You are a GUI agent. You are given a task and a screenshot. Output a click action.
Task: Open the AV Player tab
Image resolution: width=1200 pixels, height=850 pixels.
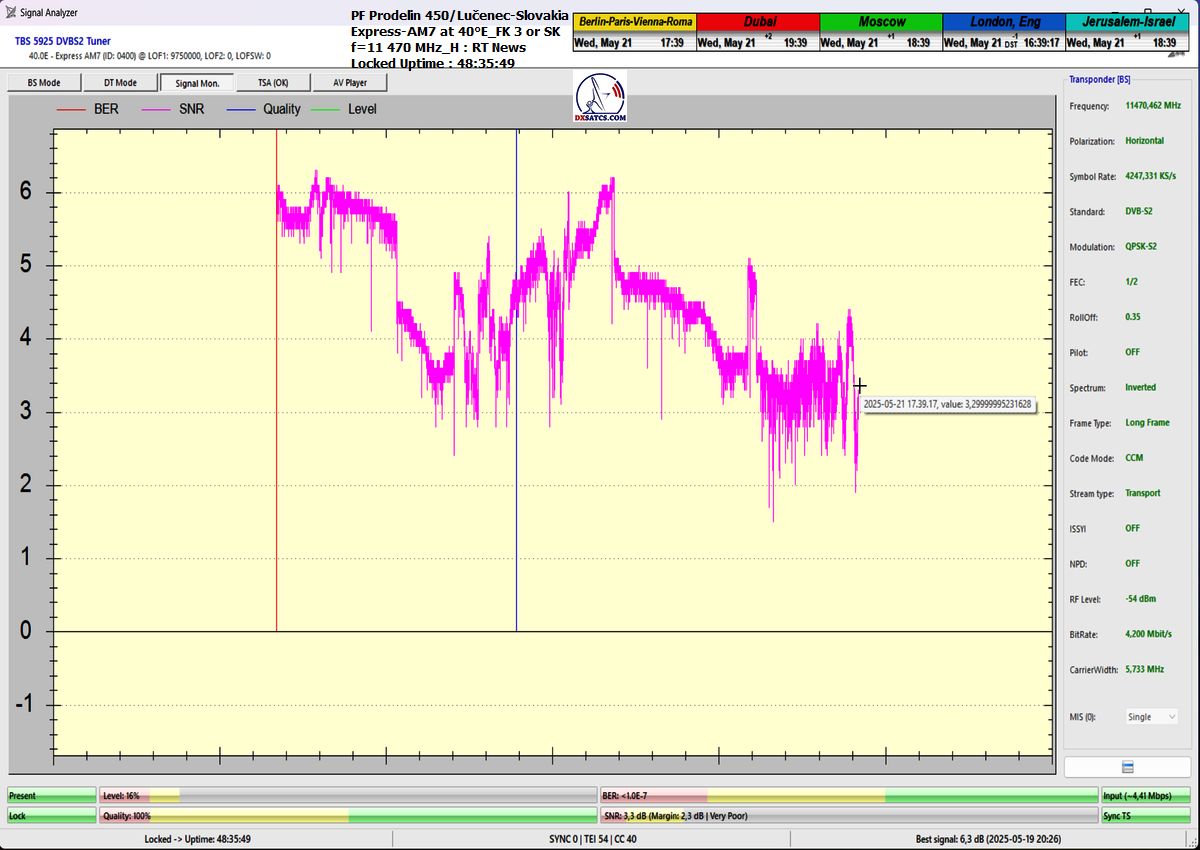tap(350, 83)
